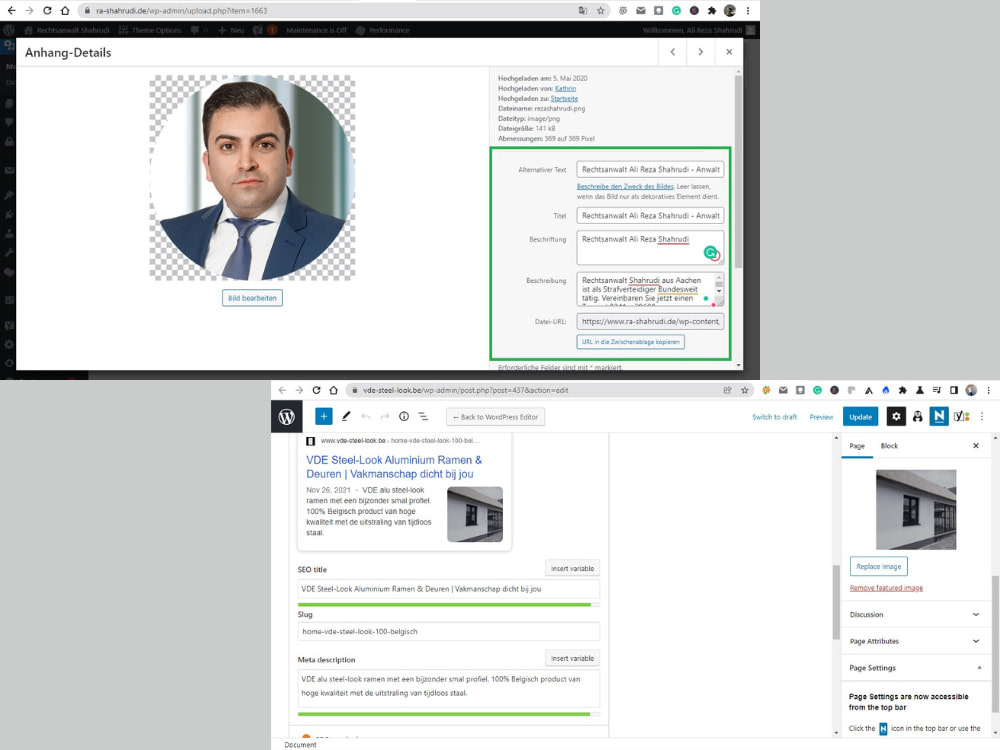Viewport: 1000px width, 750px height.
Task: Collapse the Page Settings panel
Action: 914,668
